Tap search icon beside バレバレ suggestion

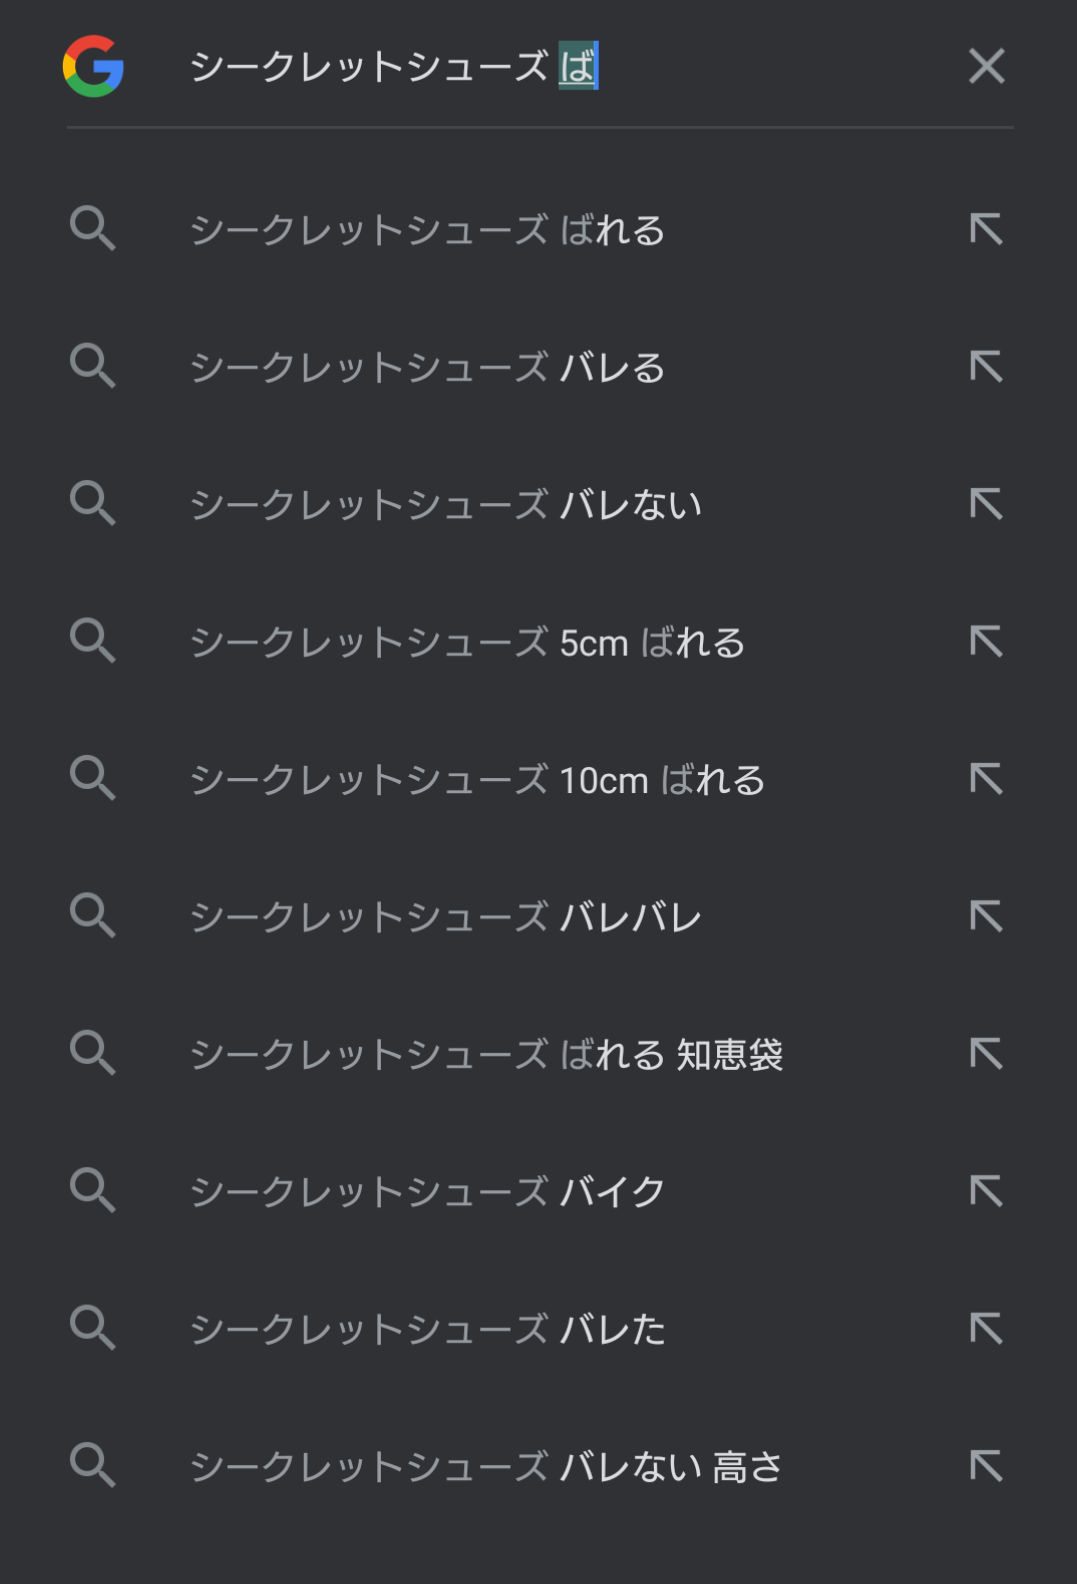click(x=93, y=915)
